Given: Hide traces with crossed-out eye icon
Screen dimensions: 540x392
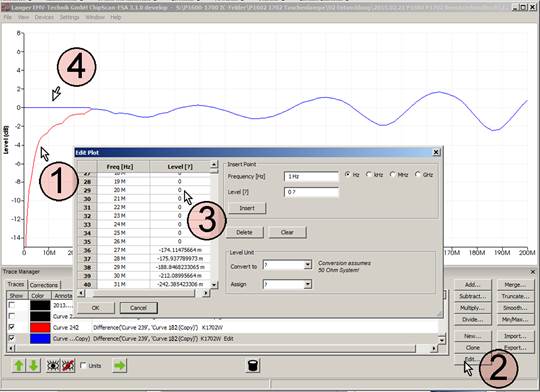Looking at the screenshot, I should (x=68, y=365).
